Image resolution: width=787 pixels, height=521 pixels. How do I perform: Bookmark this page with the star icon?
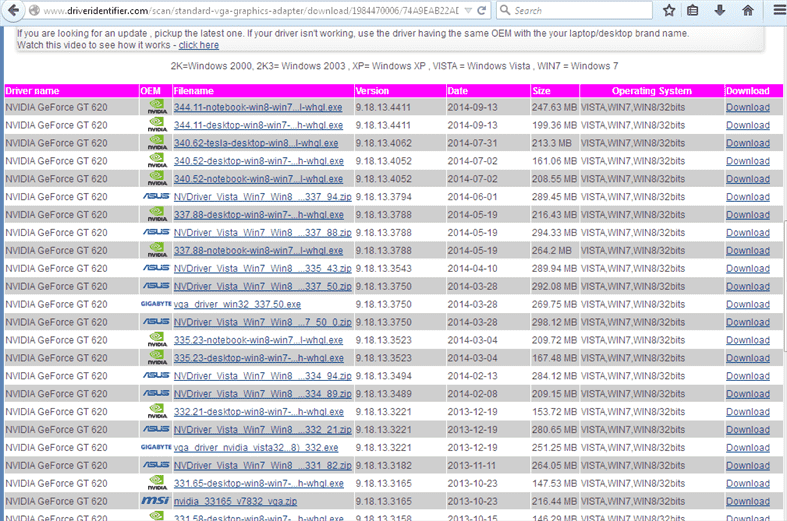pos(669,11)
